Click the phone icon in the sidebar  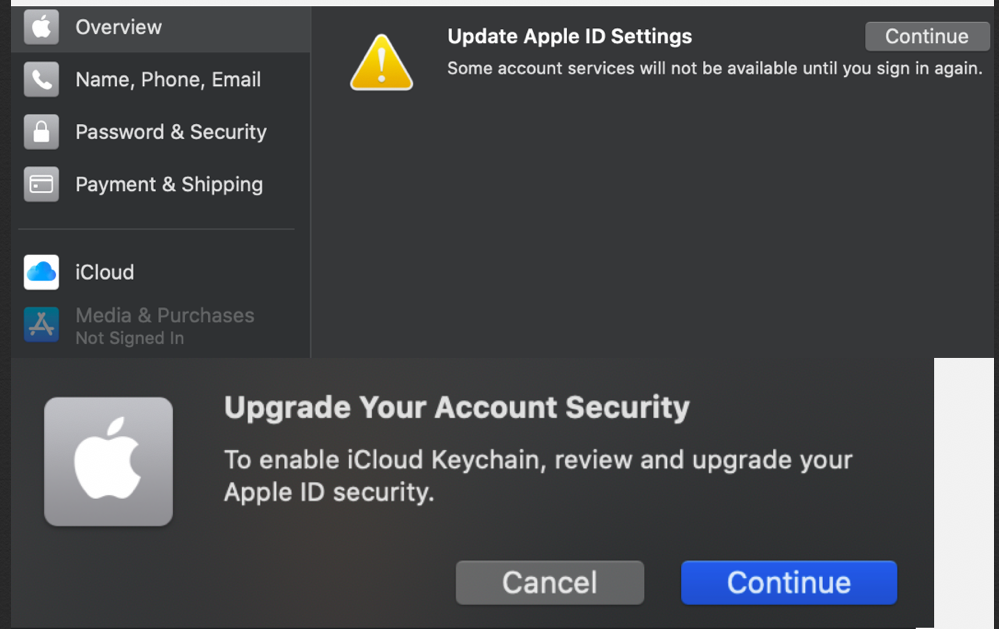click(41, 80)
